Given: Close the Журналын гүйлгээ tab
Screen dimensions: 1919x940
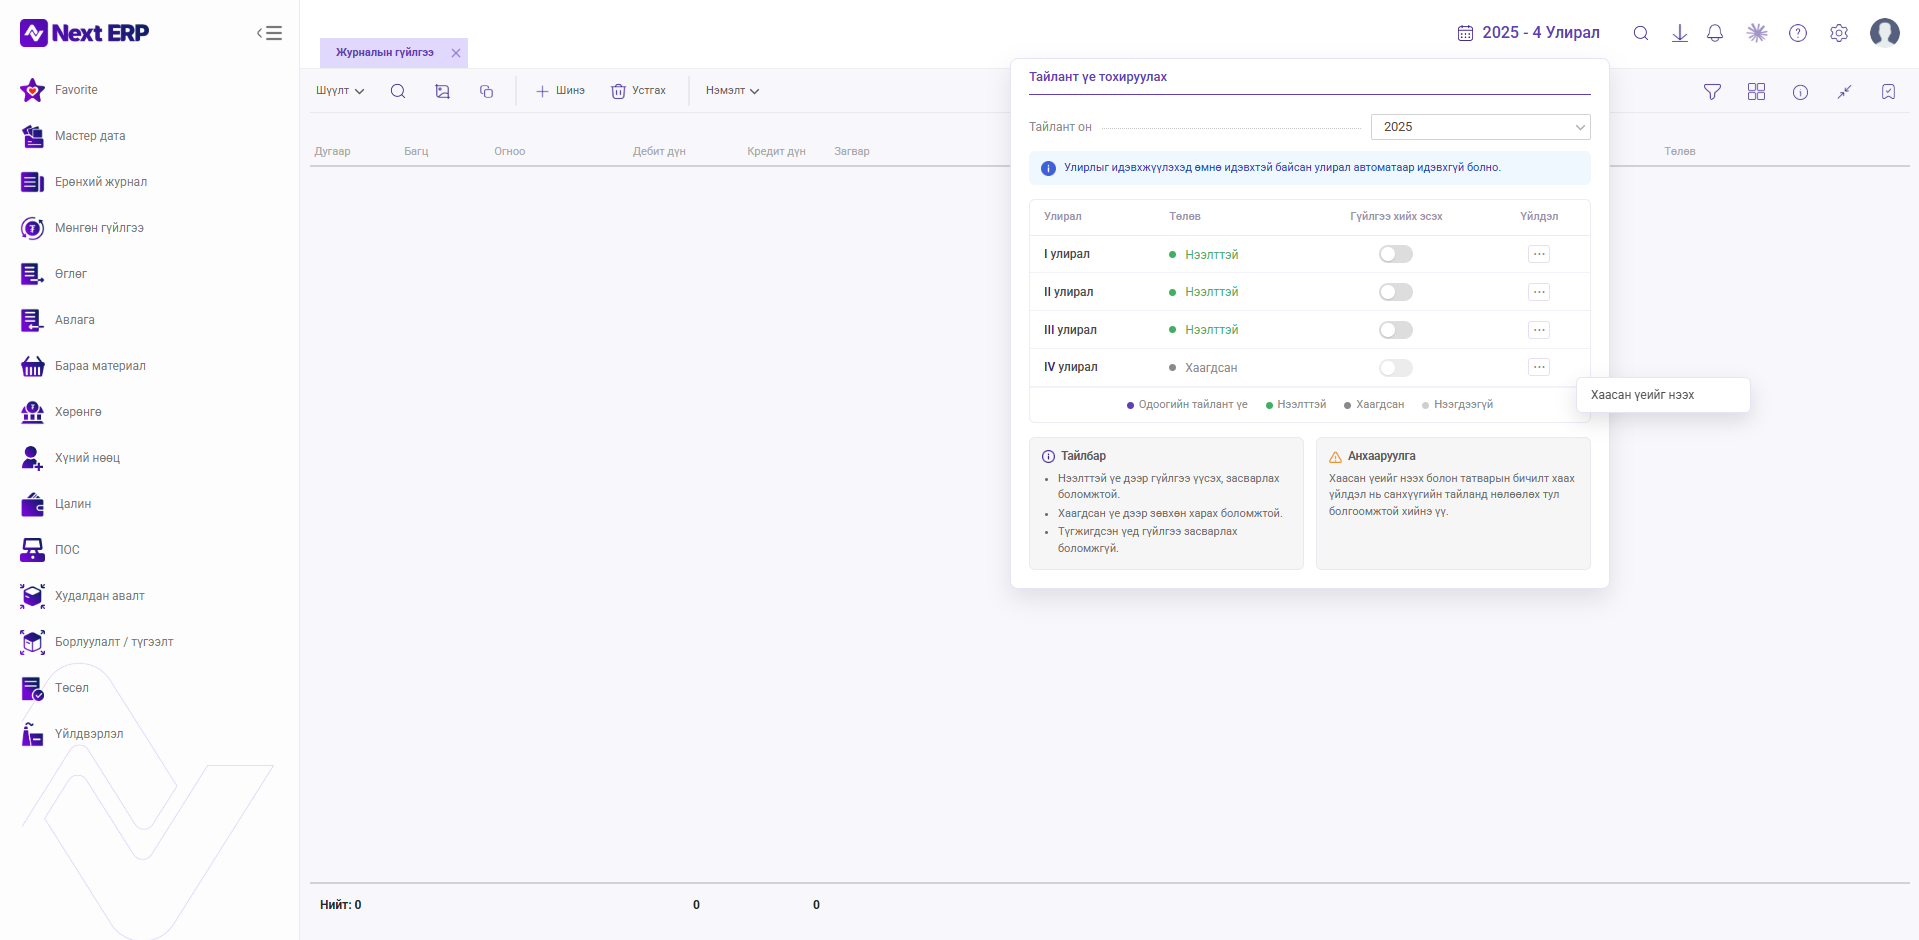Looking at the screenshot, I should 456,53.
